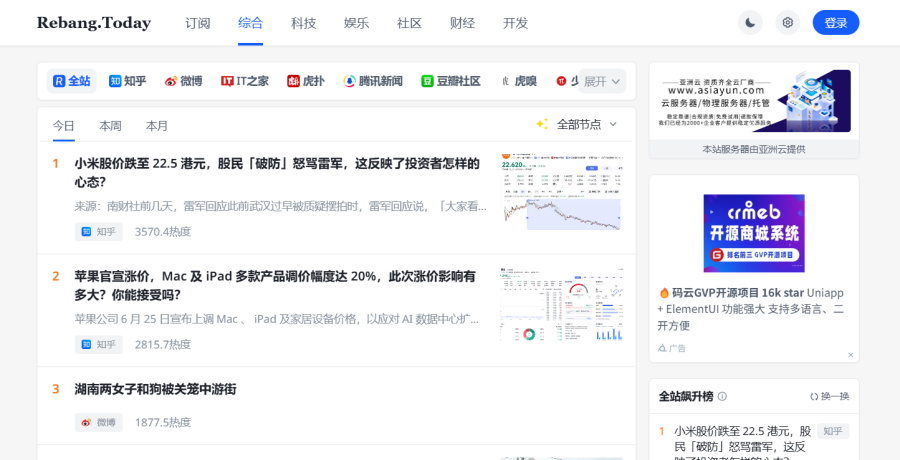The width and height of the screenshot is (900, 460).
Task: Switch to the 财经 tab
Action: click(x=463, y=23)
